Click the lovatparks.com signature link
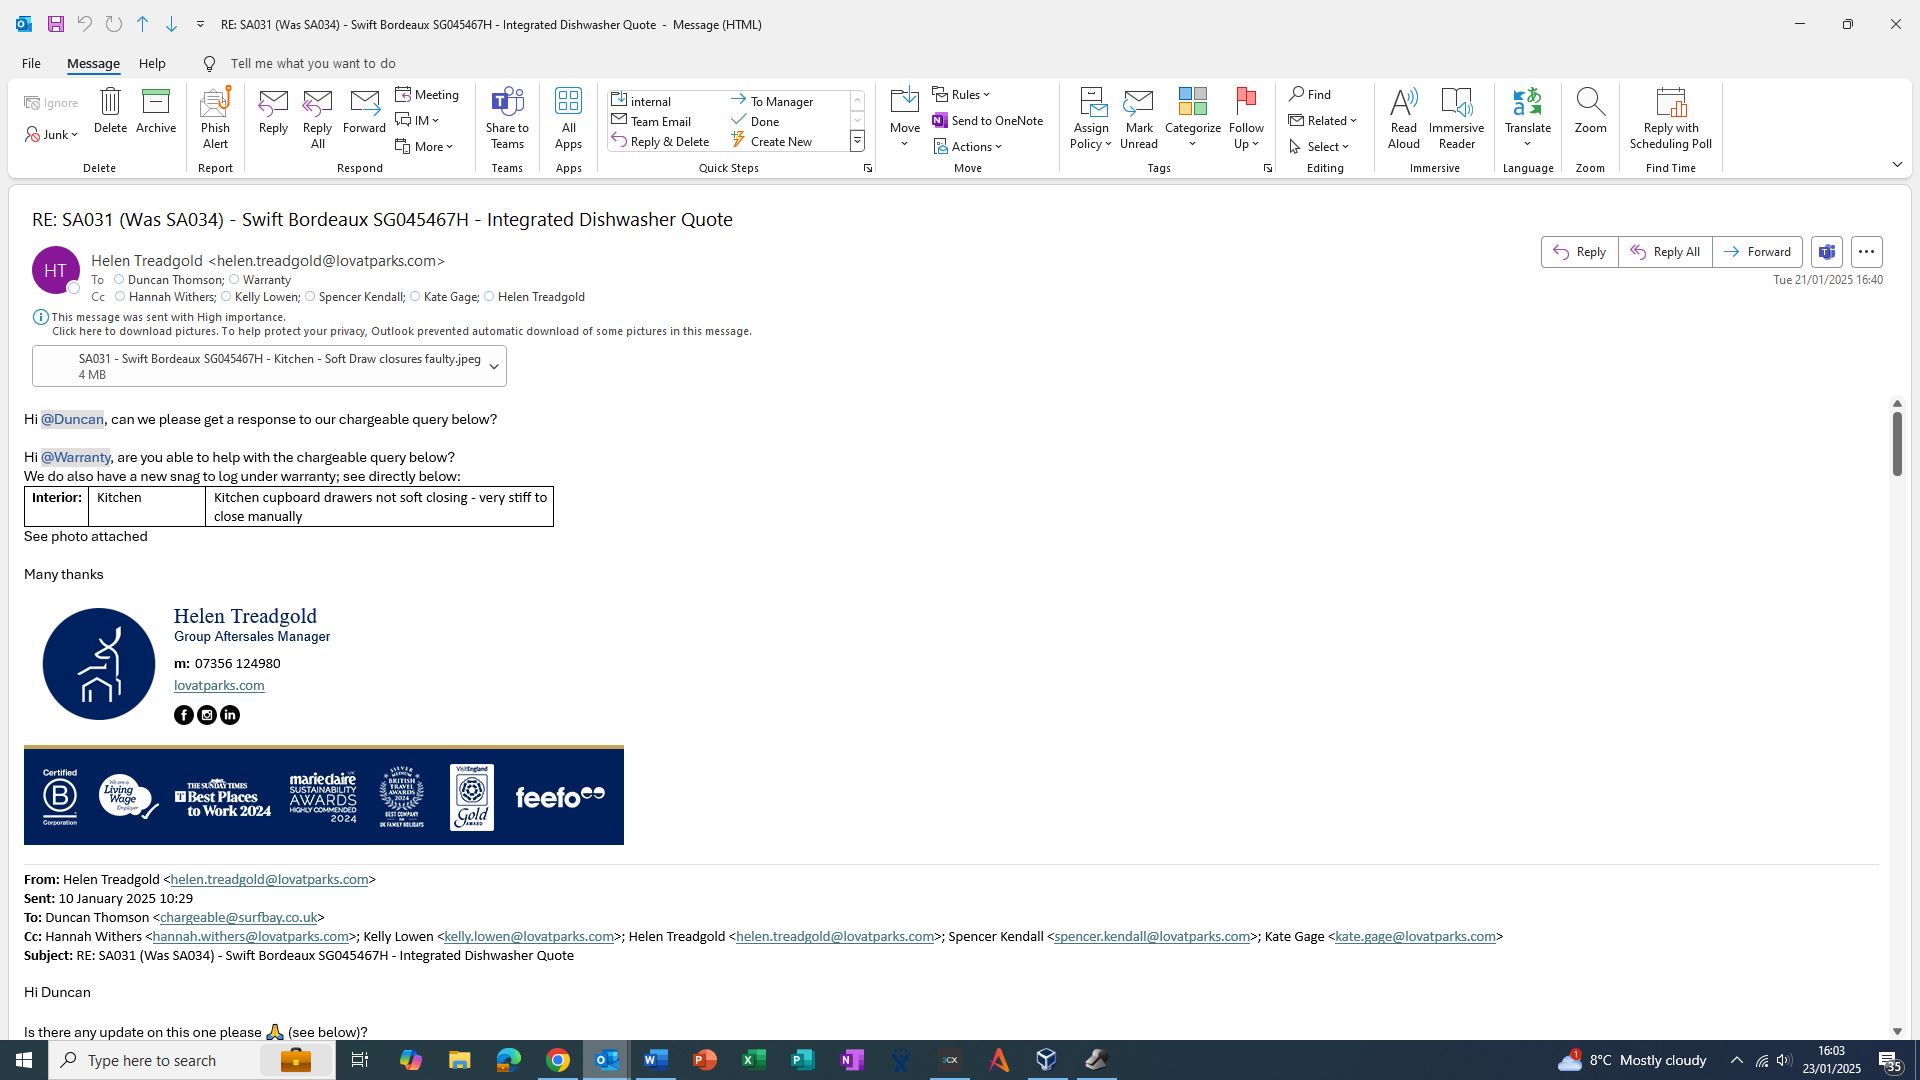The height and width of the screenshot is (1080, 1920). coord(219,686)
